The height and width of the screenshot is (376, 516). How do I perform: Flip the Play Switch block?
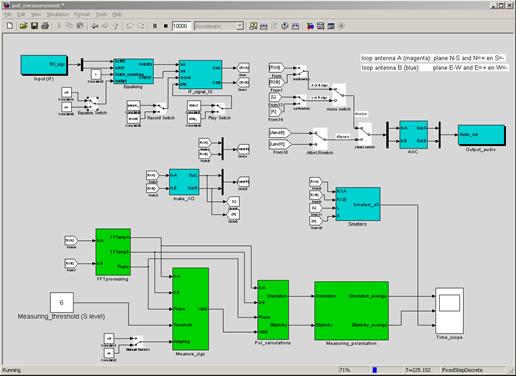(218, 107)
